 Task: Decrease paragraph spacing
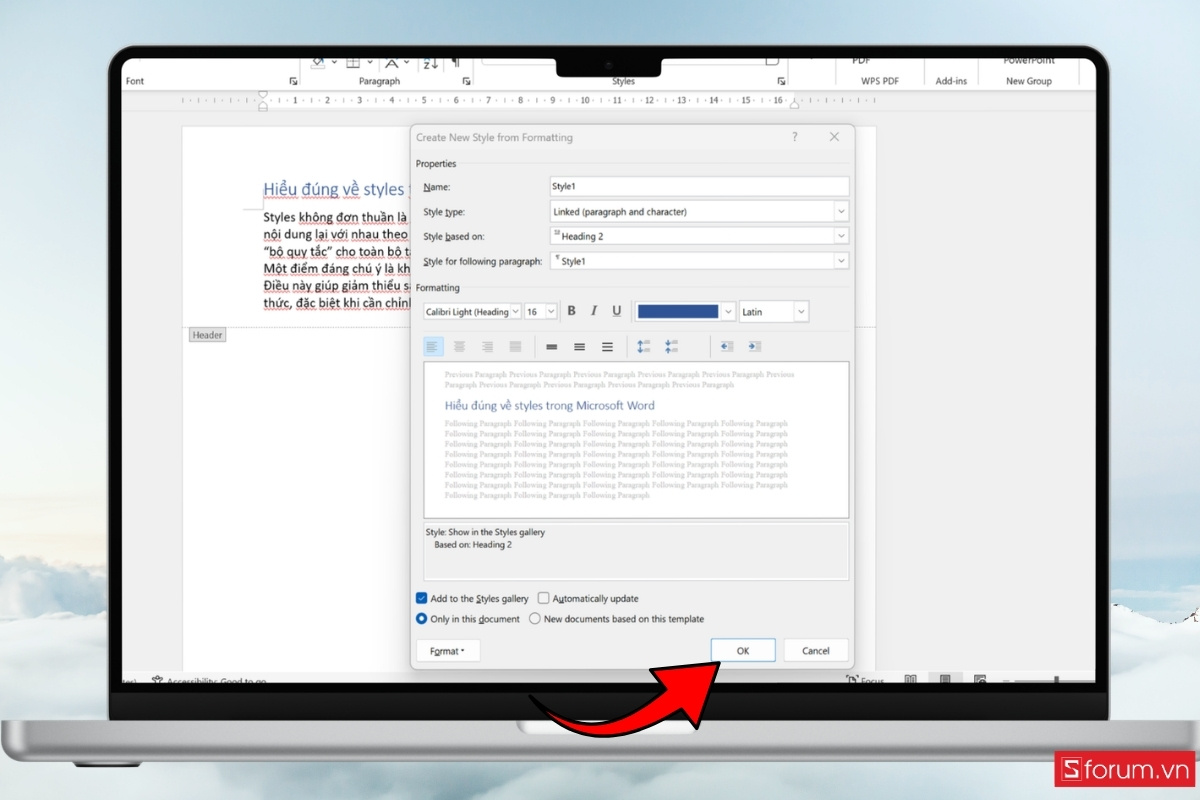[671, 346]
